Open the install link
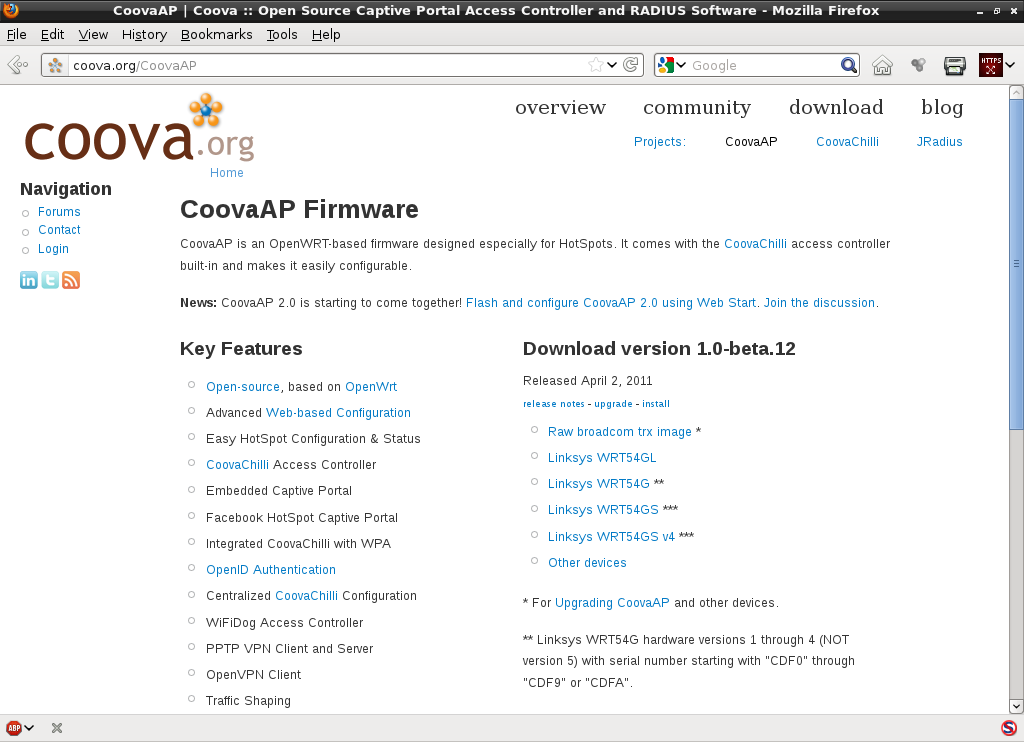Screen dimensions: 1024x742 [x=656, y=404]
